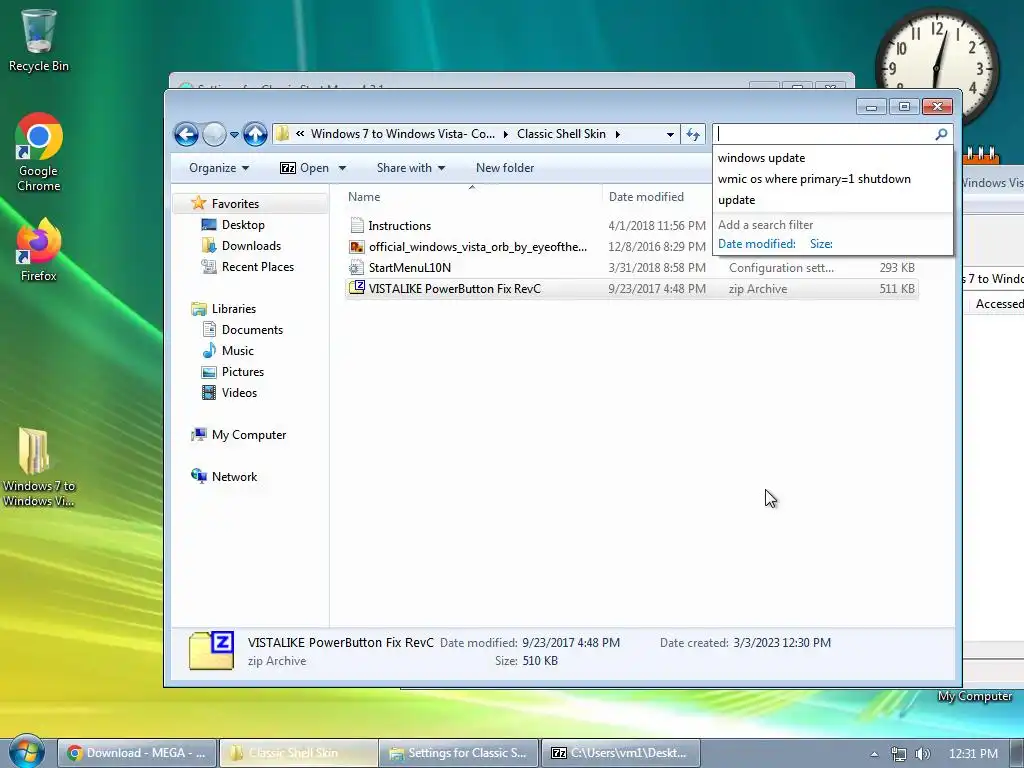Click inside the search input field

pyautogui.click(x=824, y=134)
